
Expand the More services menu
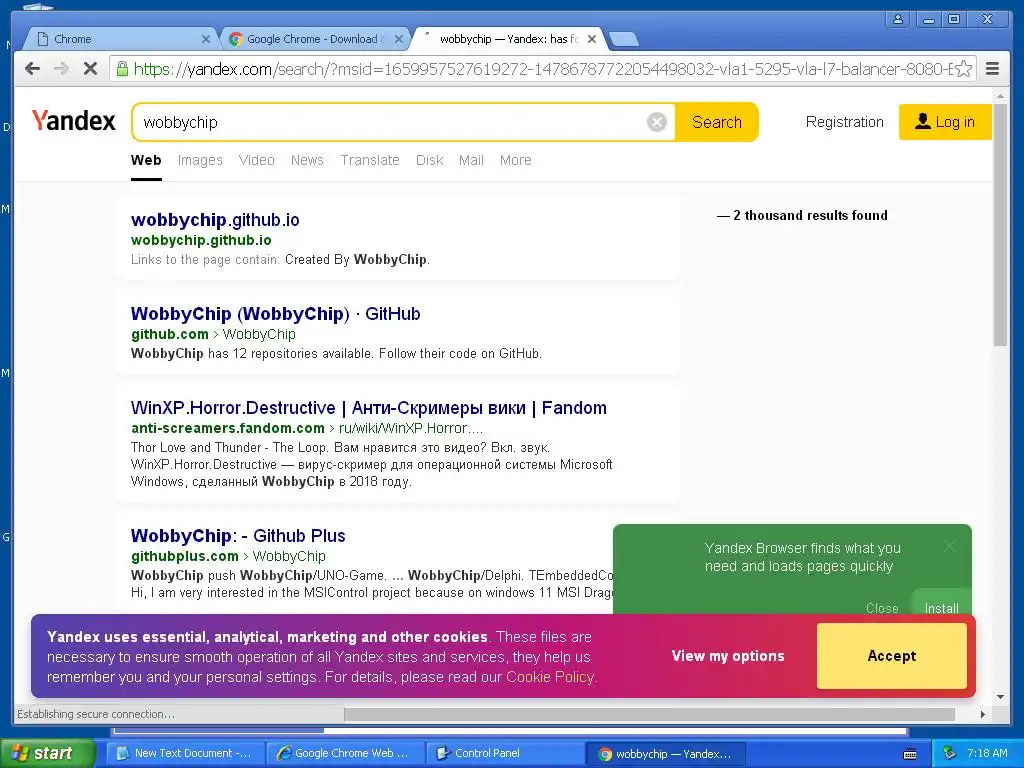click(x=515, y=160)
